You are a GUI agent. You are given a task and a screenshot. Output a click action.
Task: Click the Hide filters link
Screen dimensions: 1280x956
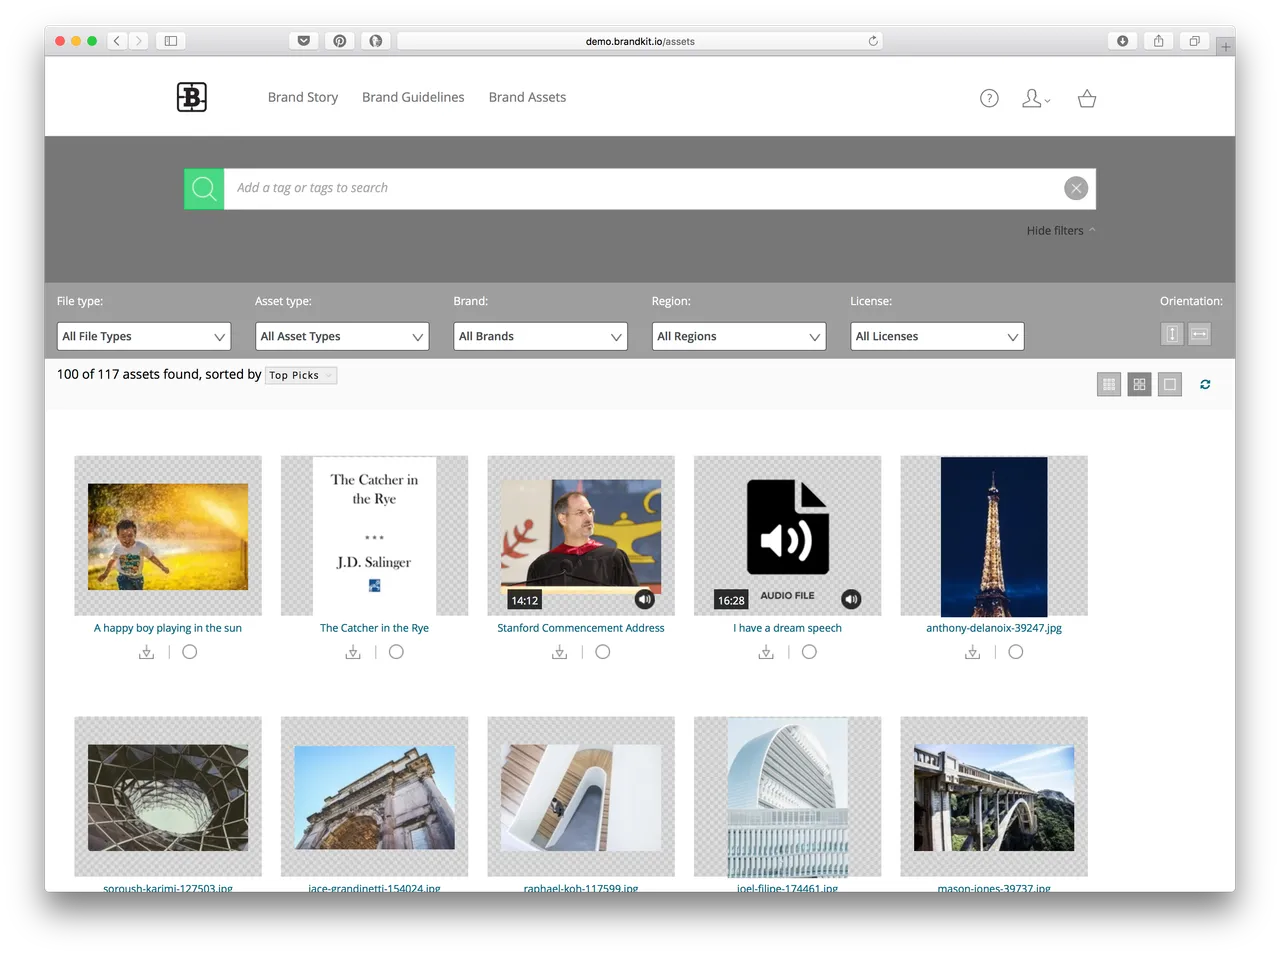click(x=1054, y=230)
